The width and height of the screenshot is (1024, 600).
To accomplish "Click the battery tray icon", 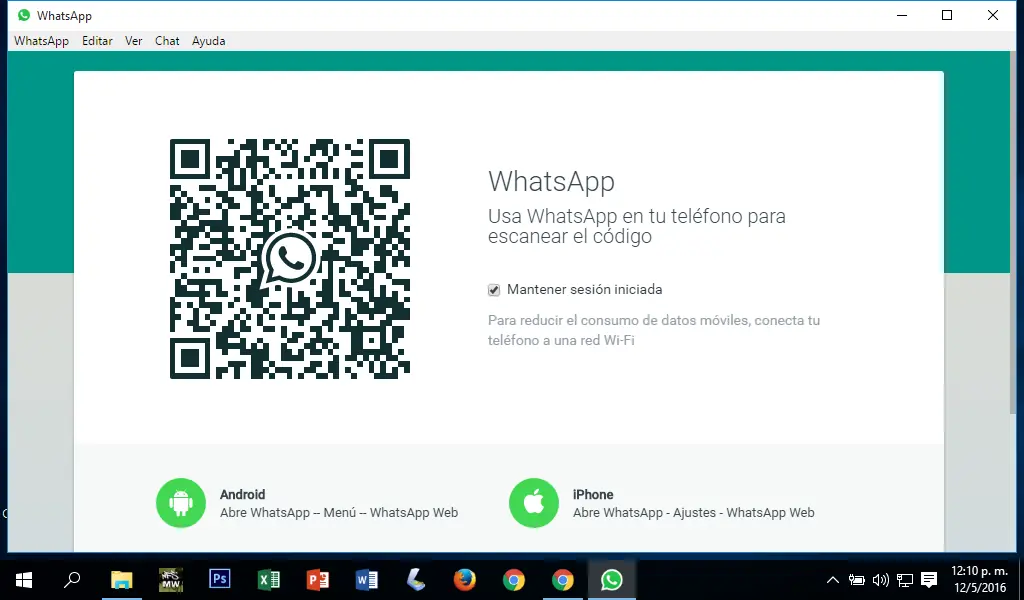I will [x=856, y=580].
